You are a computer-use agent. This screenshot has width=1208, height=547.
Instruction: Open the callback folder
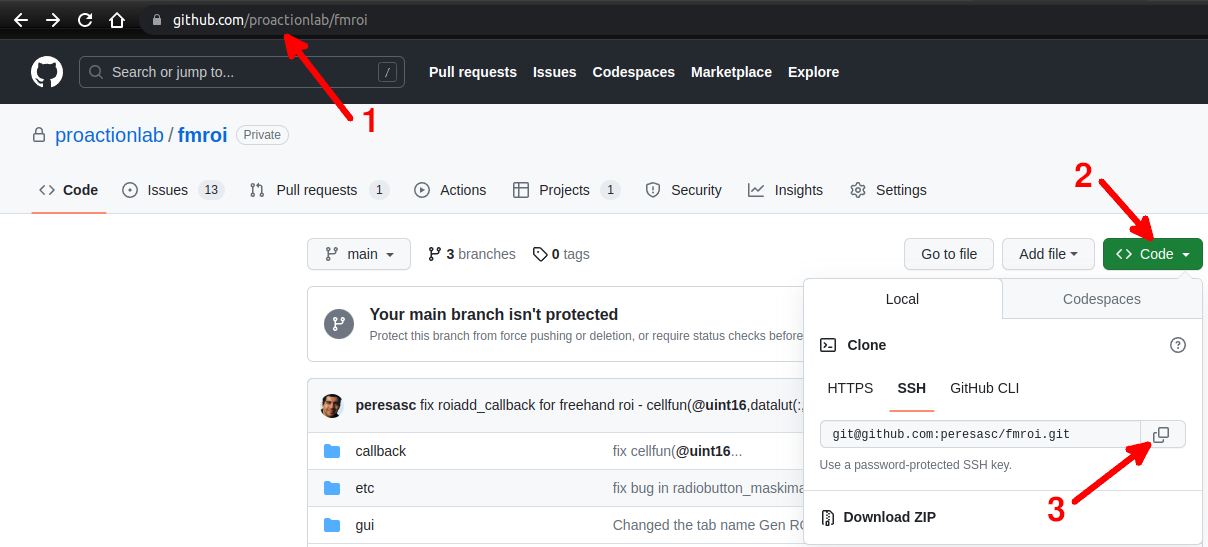pos(381,451)
